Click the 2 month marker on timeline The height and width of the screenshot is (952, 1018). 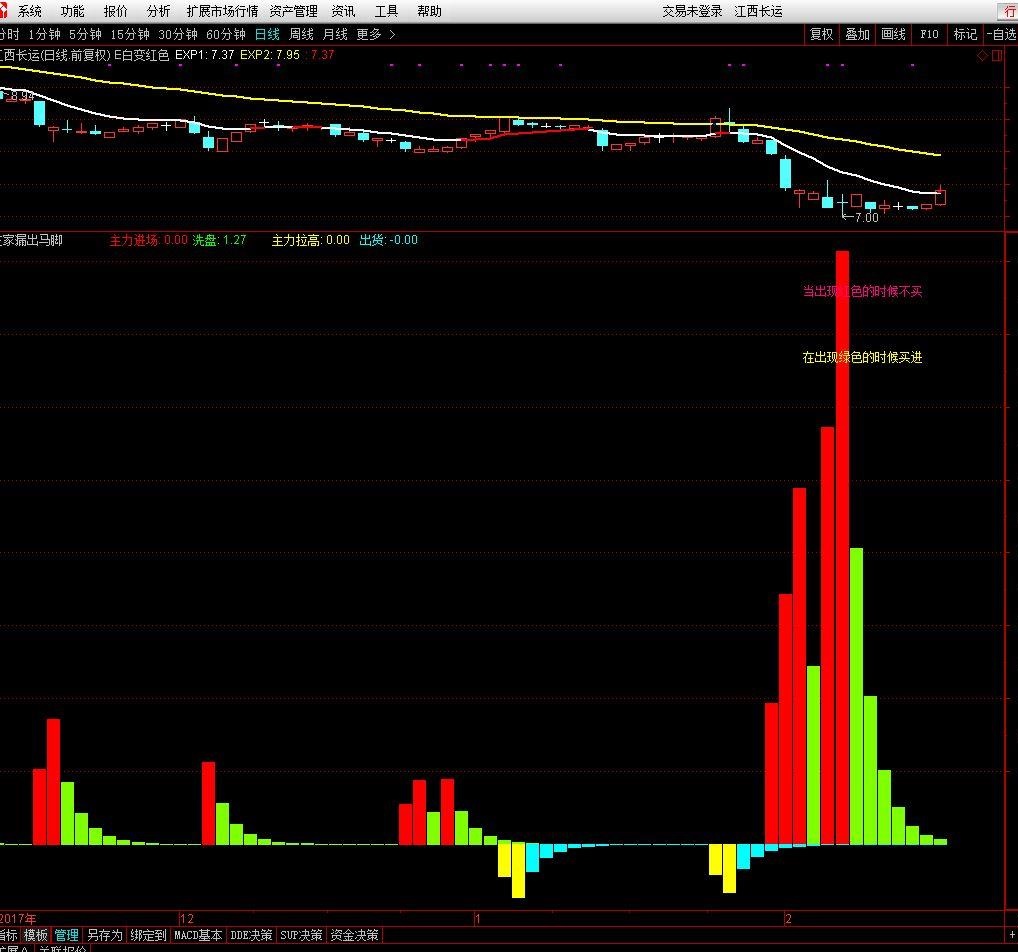coord(788,918)
